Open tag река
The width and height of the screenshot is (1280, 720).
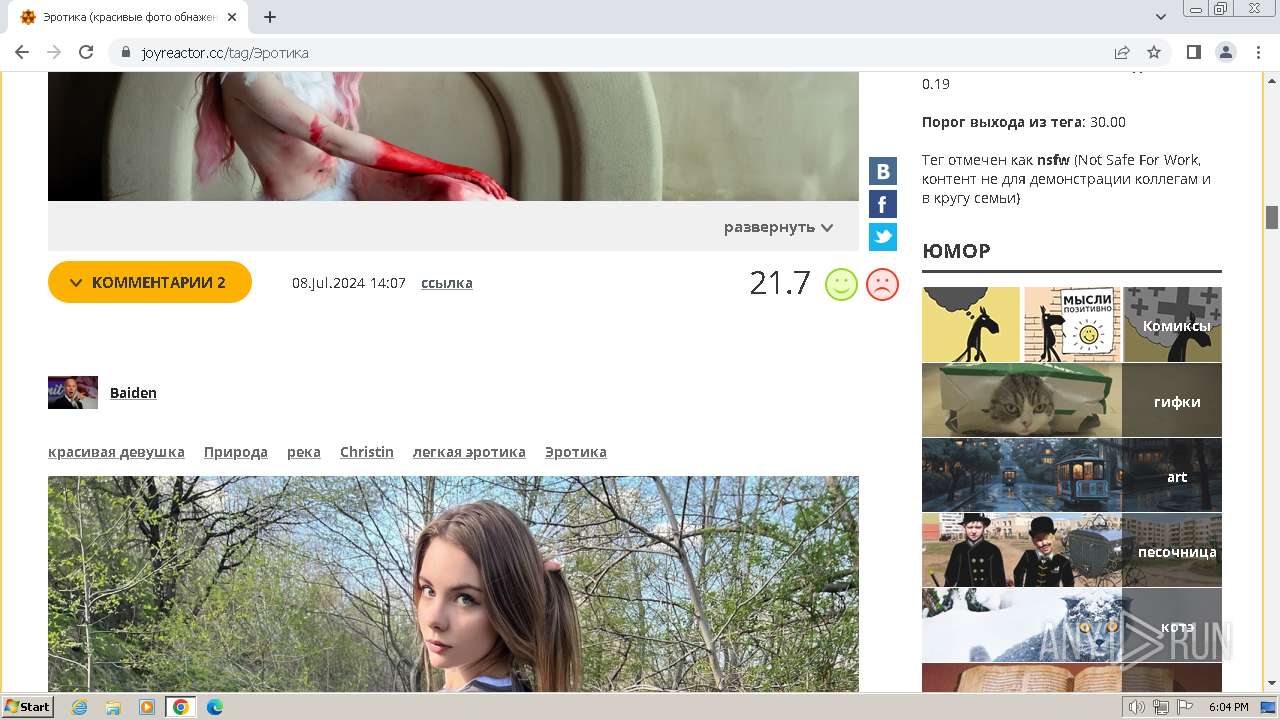click(x=304, y=452)
